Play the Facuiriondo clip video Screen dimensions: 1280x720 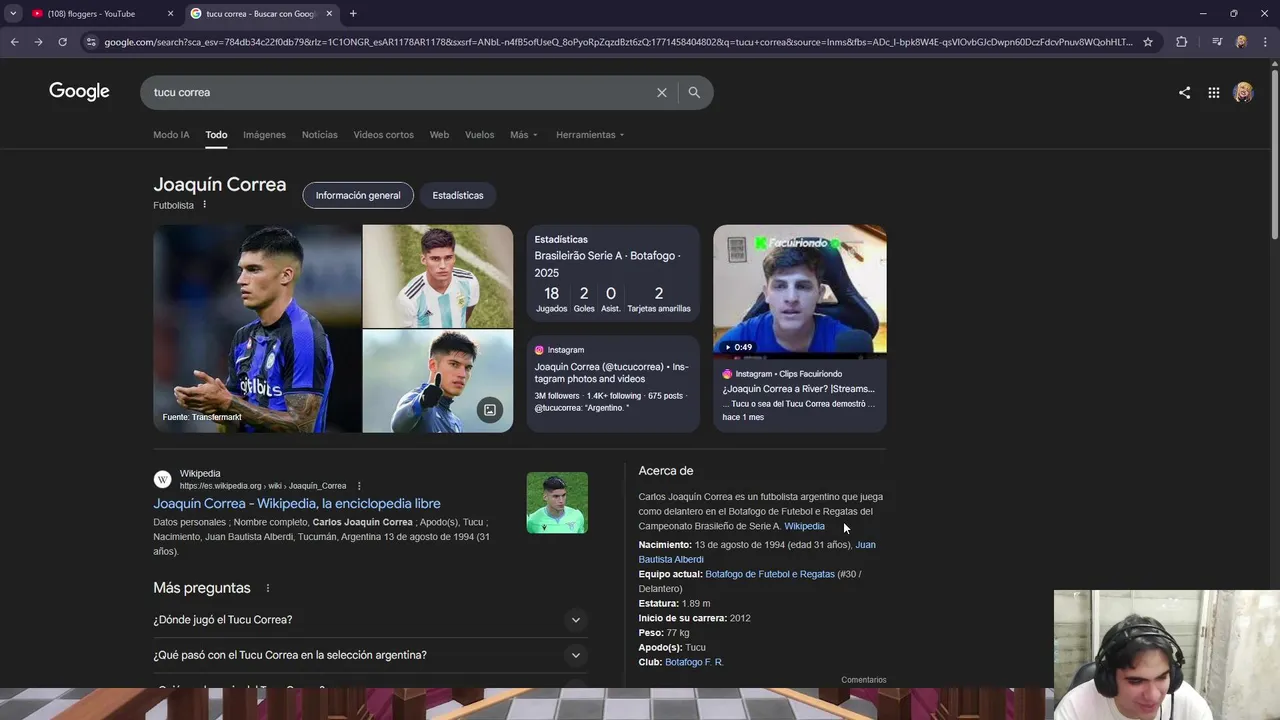pos(800,290)
